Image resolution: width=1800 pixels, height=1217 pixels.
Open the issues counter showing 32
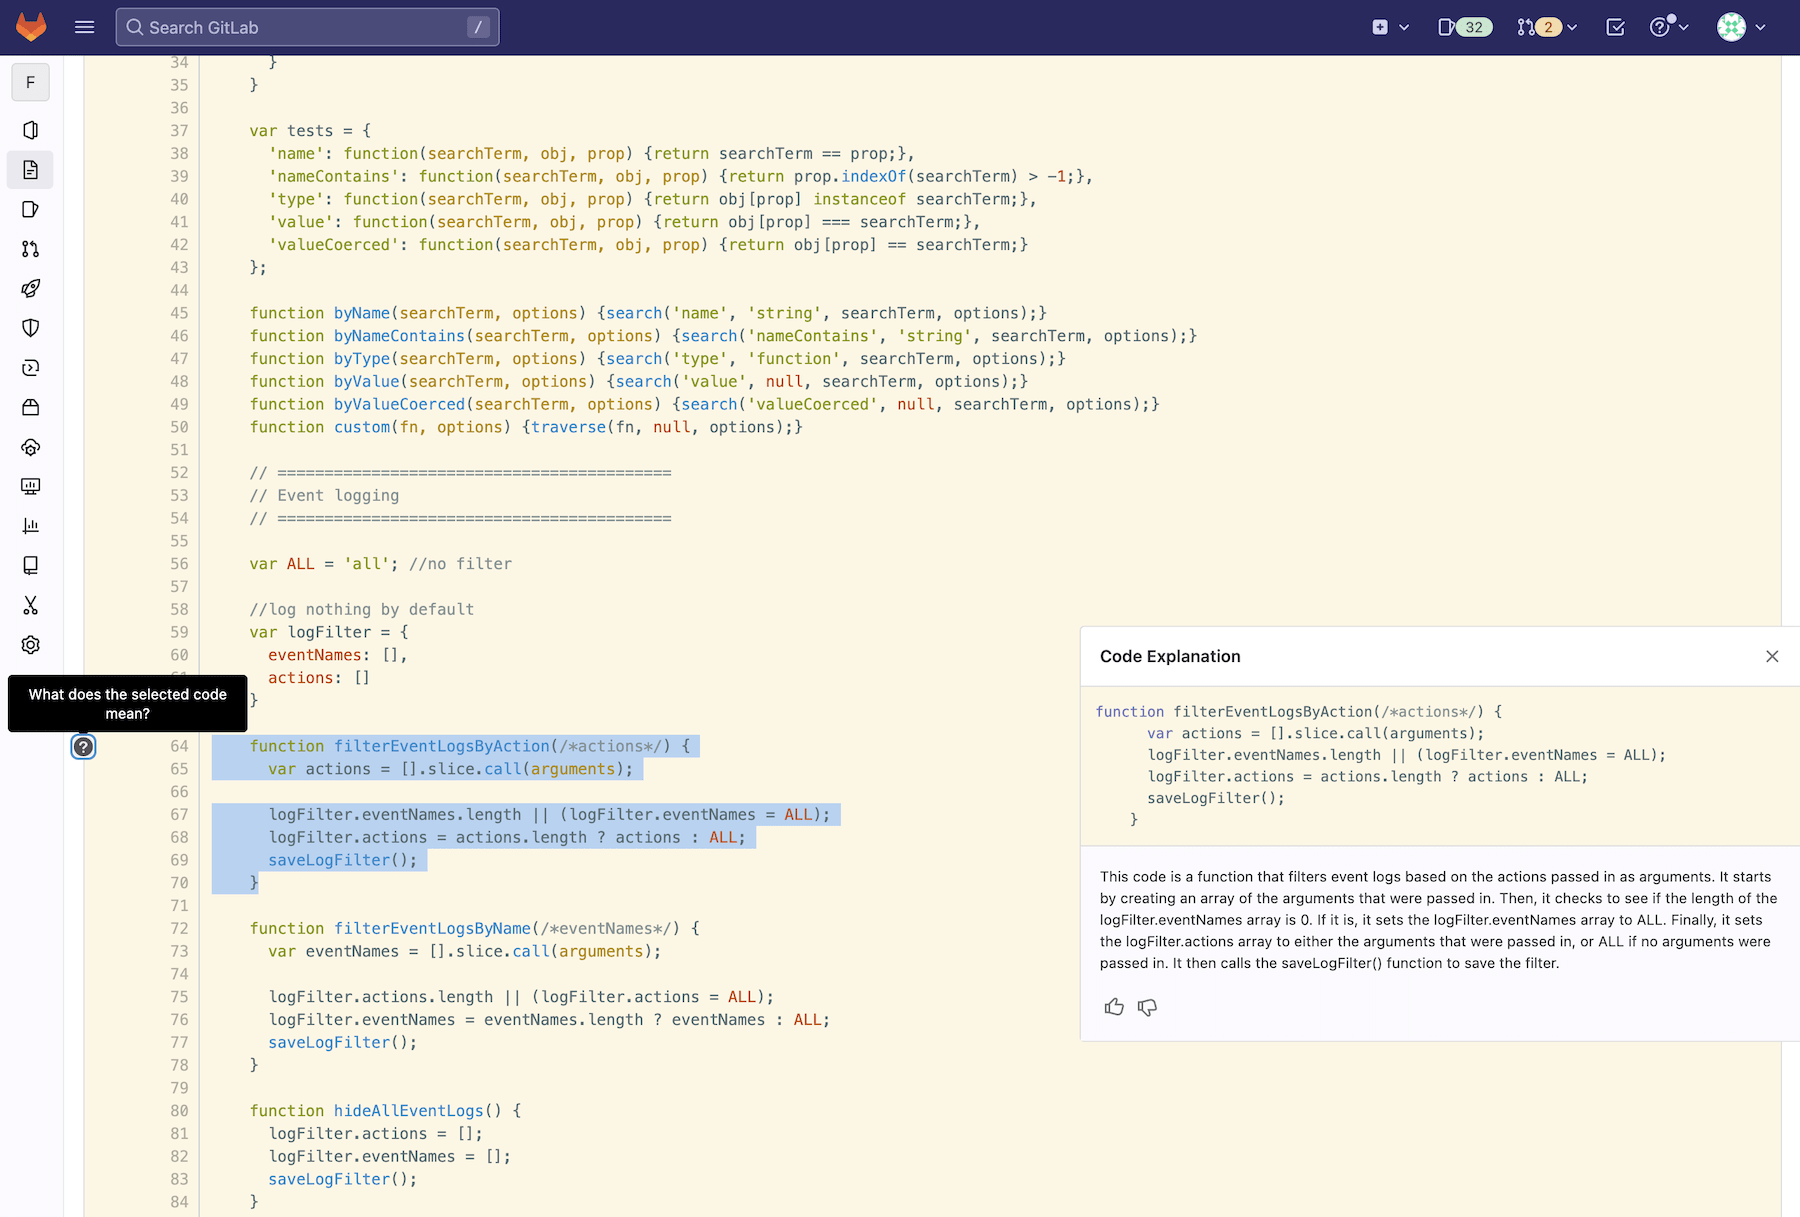coord(1463,27)
